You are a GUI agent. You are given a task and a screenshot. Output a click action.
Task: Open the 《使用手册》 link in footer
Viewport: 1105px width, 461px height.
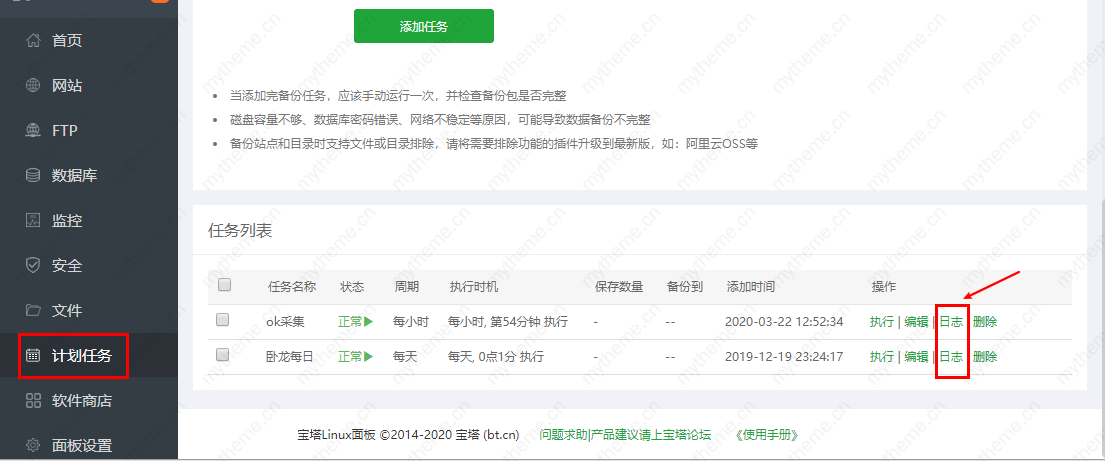[x=766, y=435]
